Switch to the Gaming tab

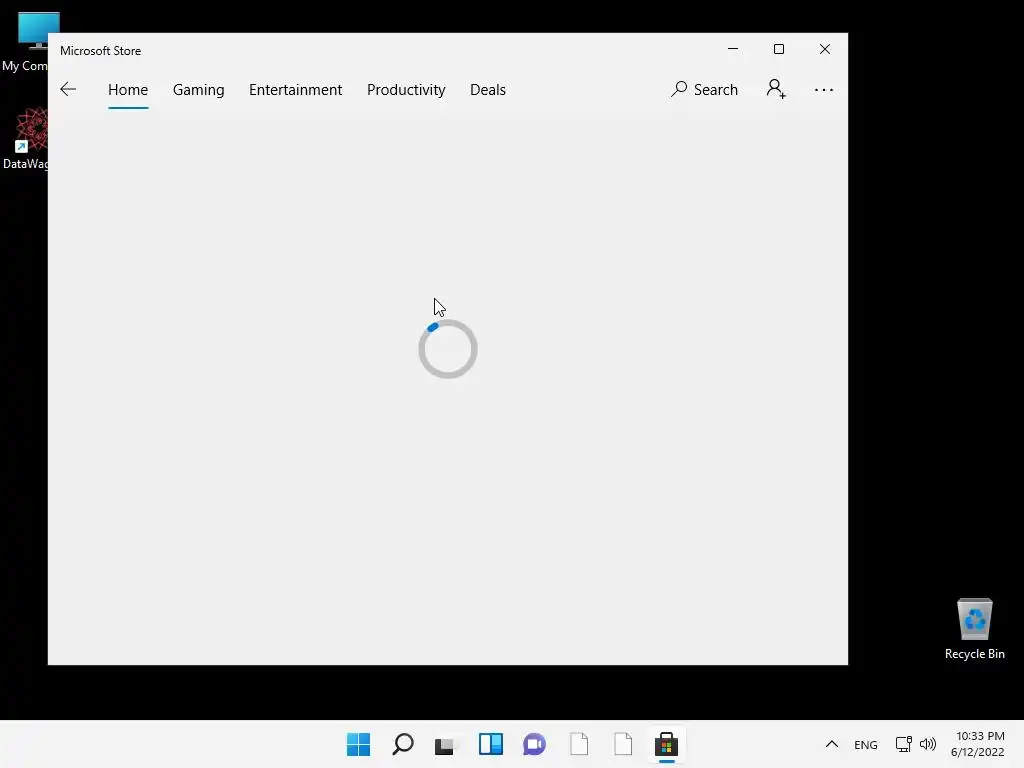[x=199, y=90]
